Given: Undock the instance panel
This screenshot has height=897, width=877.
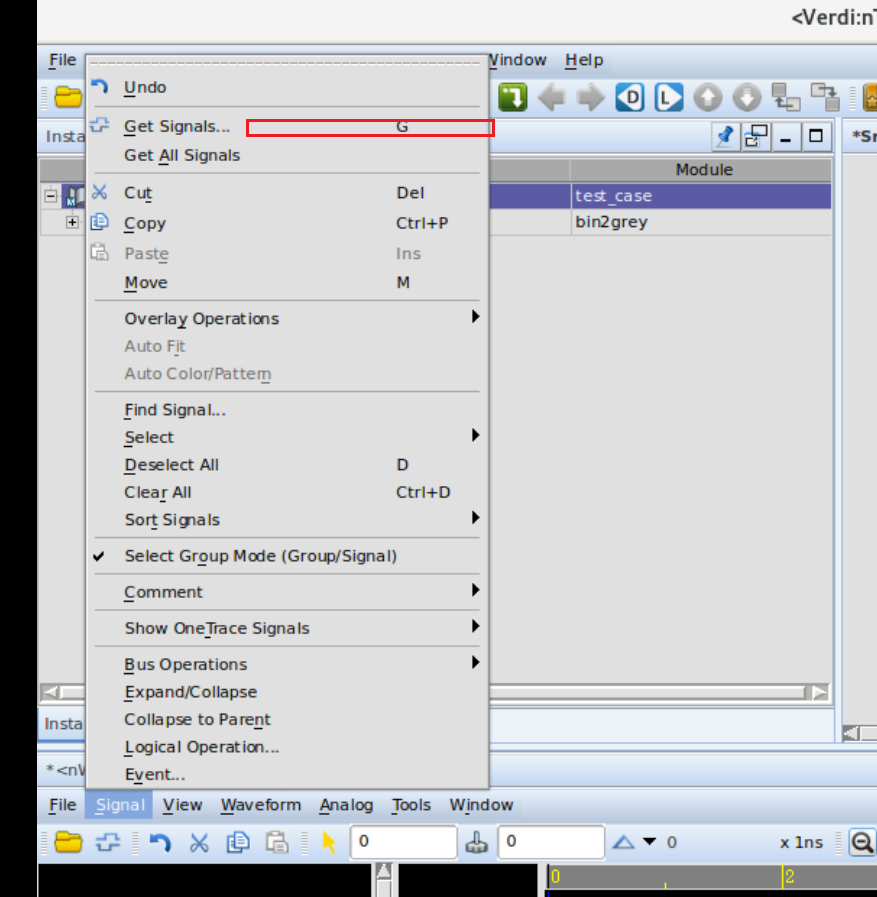Looking at the screenshot, I should (756, 137).
